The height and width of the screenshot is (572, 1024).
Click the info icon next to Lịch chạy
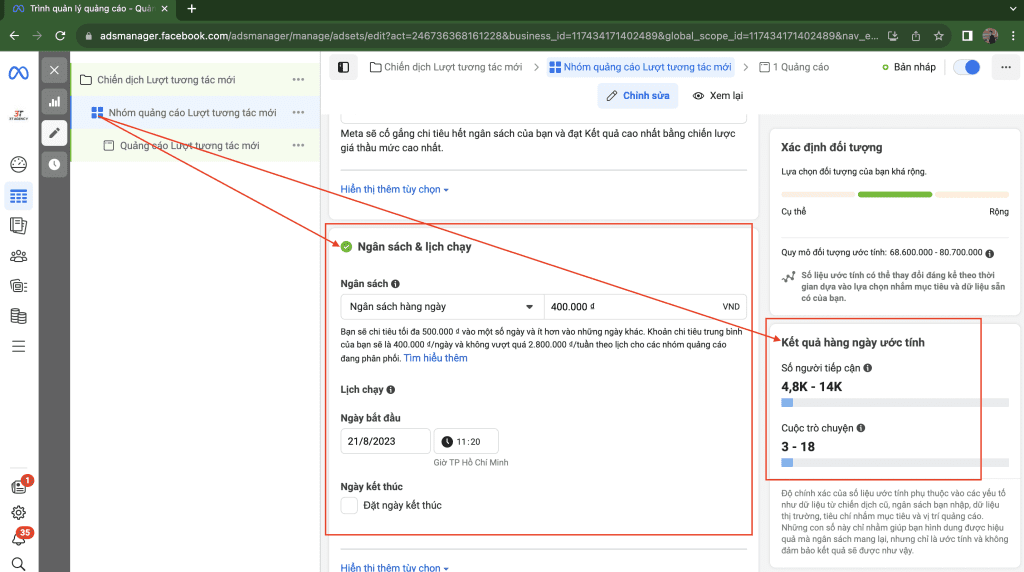click(x=391, y=389)
